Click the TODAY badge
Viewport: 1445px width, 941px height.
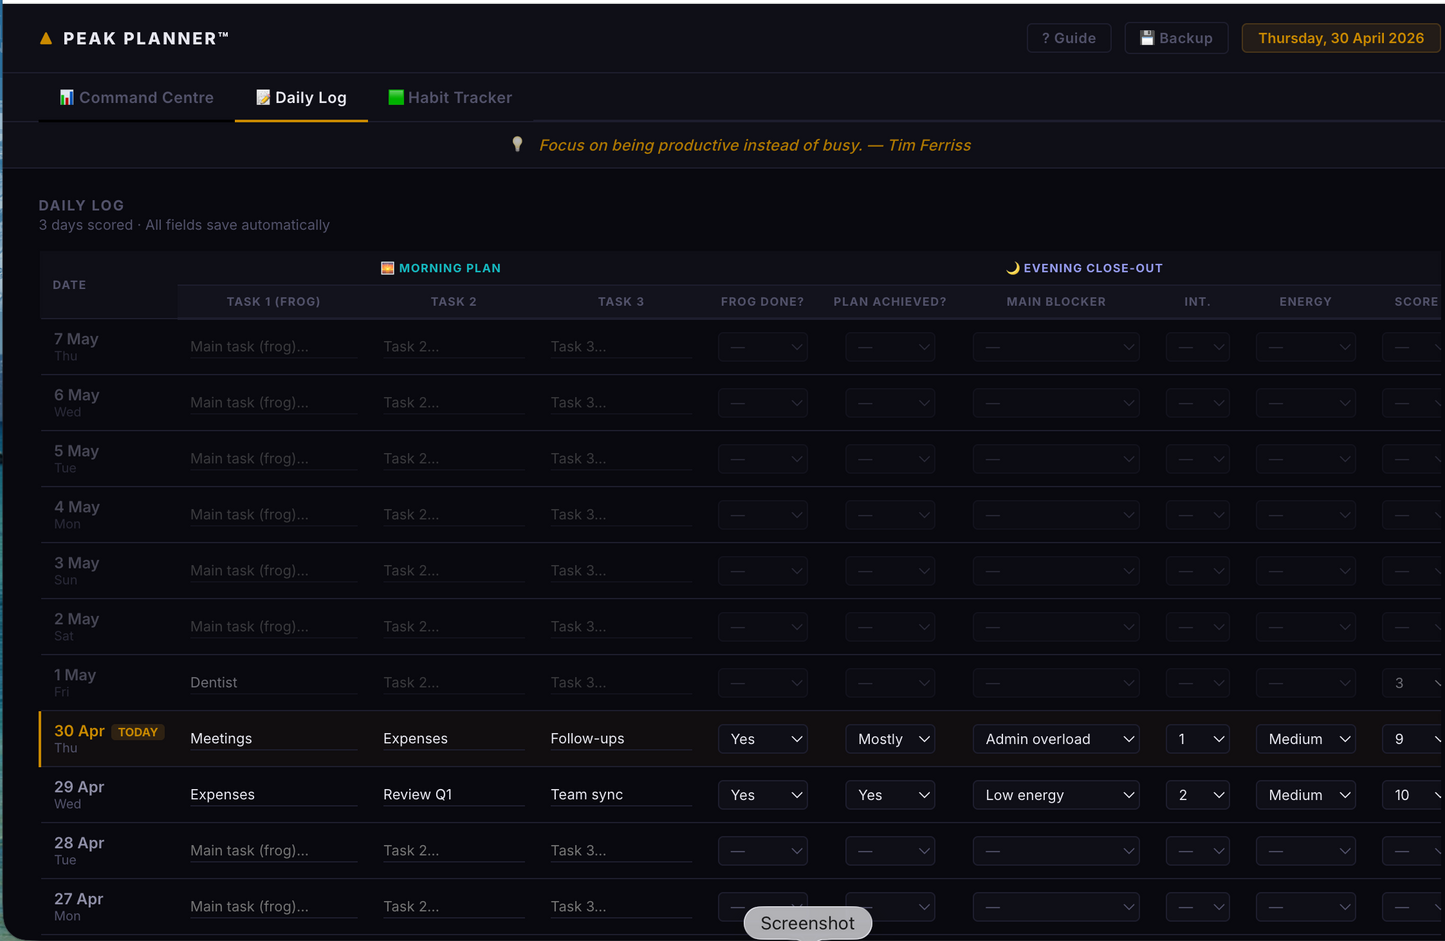coord(138,732)
